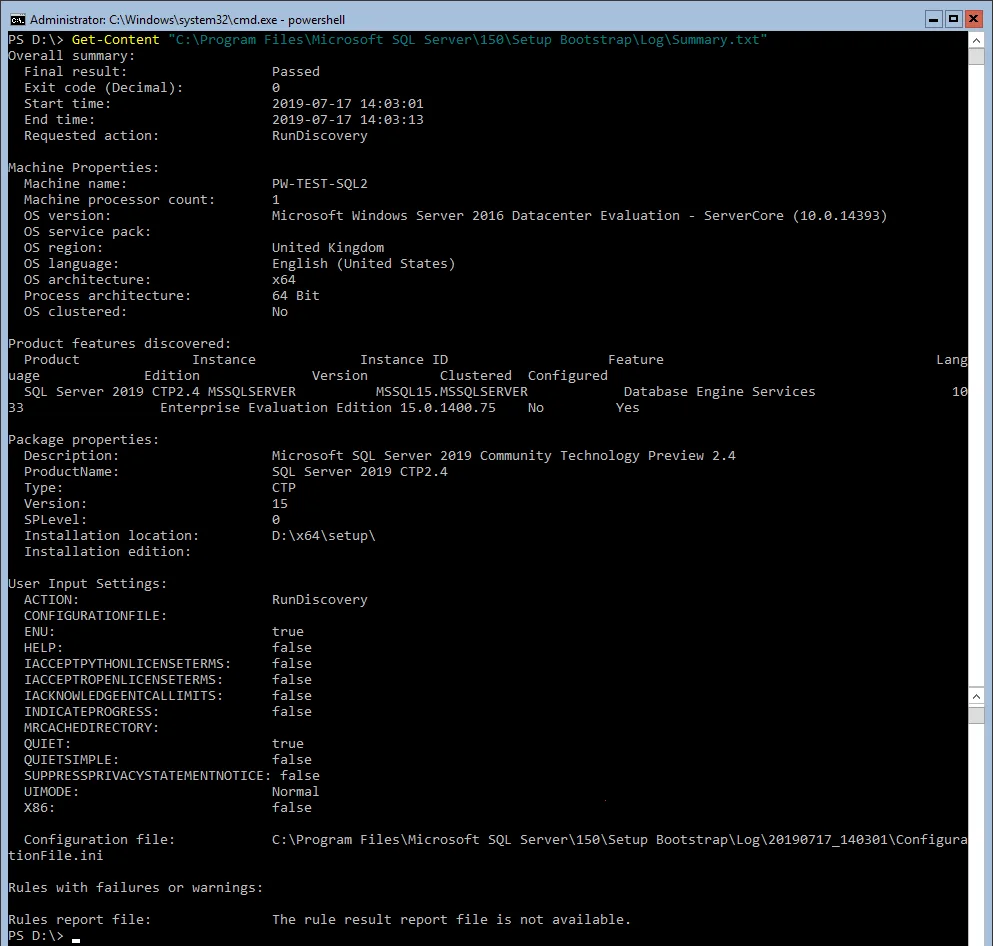
Task: Click 'RunDiscovery' beside ACTION
Action: coord(320,600)
